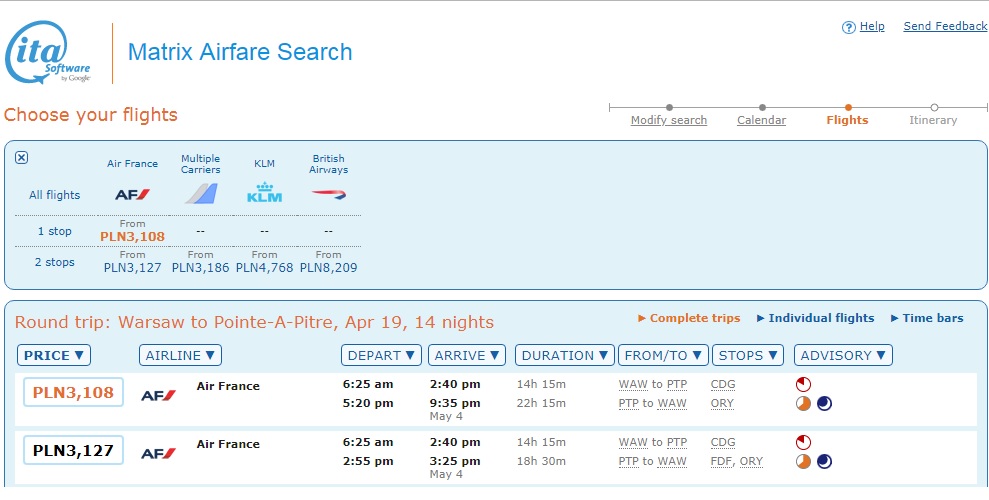Open the AIRLINE filter dropdown
989x500 pixels.
180,355
